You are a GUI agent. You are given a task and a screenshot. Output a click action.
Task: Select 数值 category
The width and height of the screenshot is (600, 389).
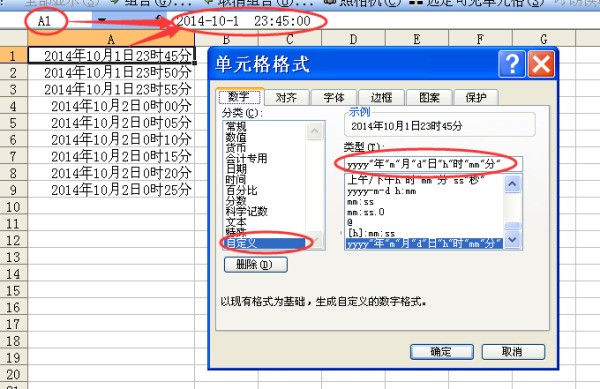[x=236, y=137]
